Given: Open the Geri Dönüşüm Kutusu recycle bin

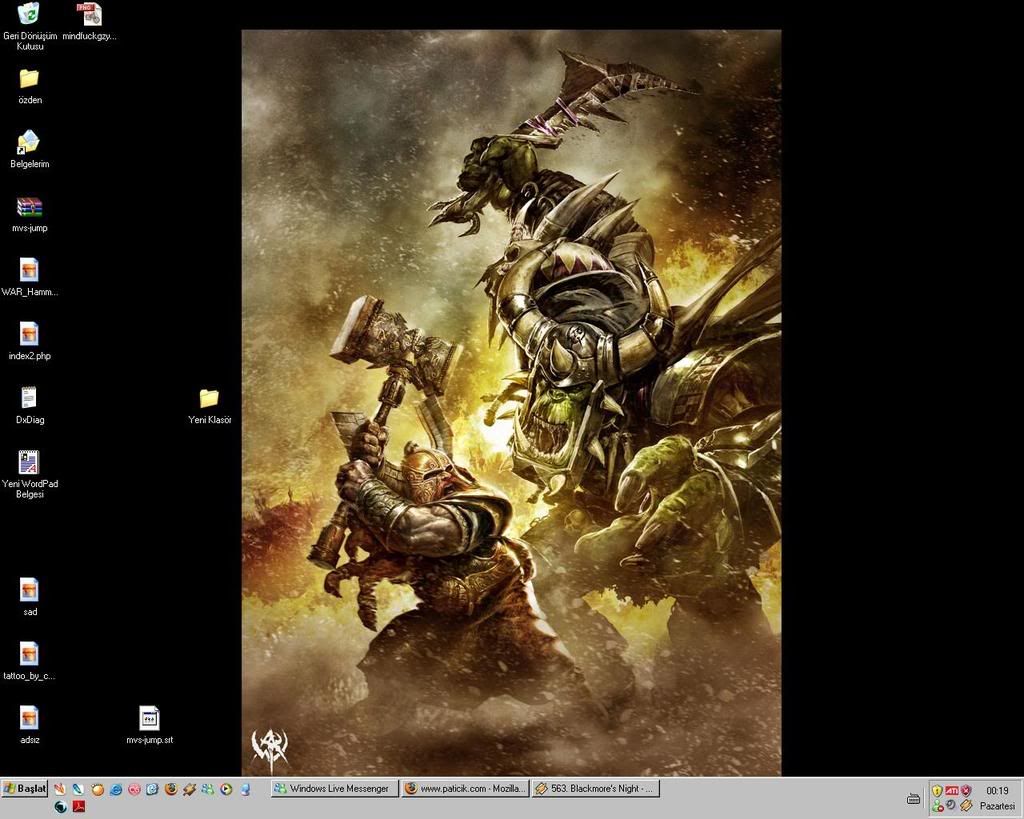Looking at the screenshot, I should 29,14.
